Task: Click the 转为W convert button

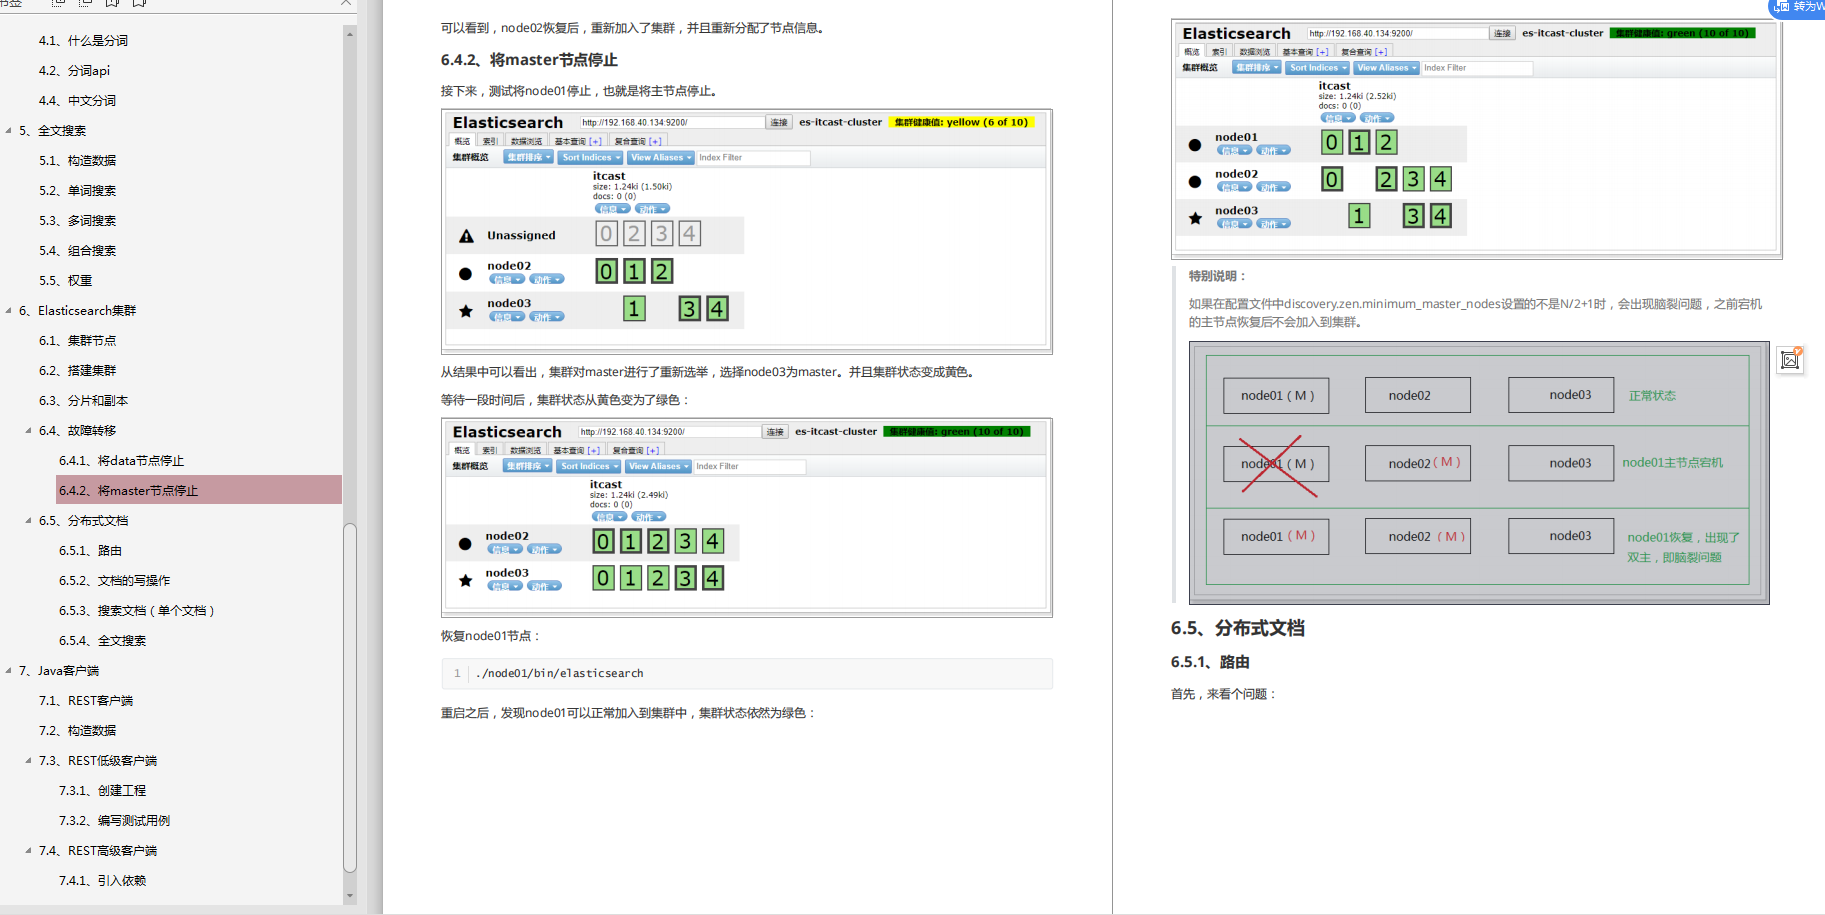Action: click(x=1800, y=7)
